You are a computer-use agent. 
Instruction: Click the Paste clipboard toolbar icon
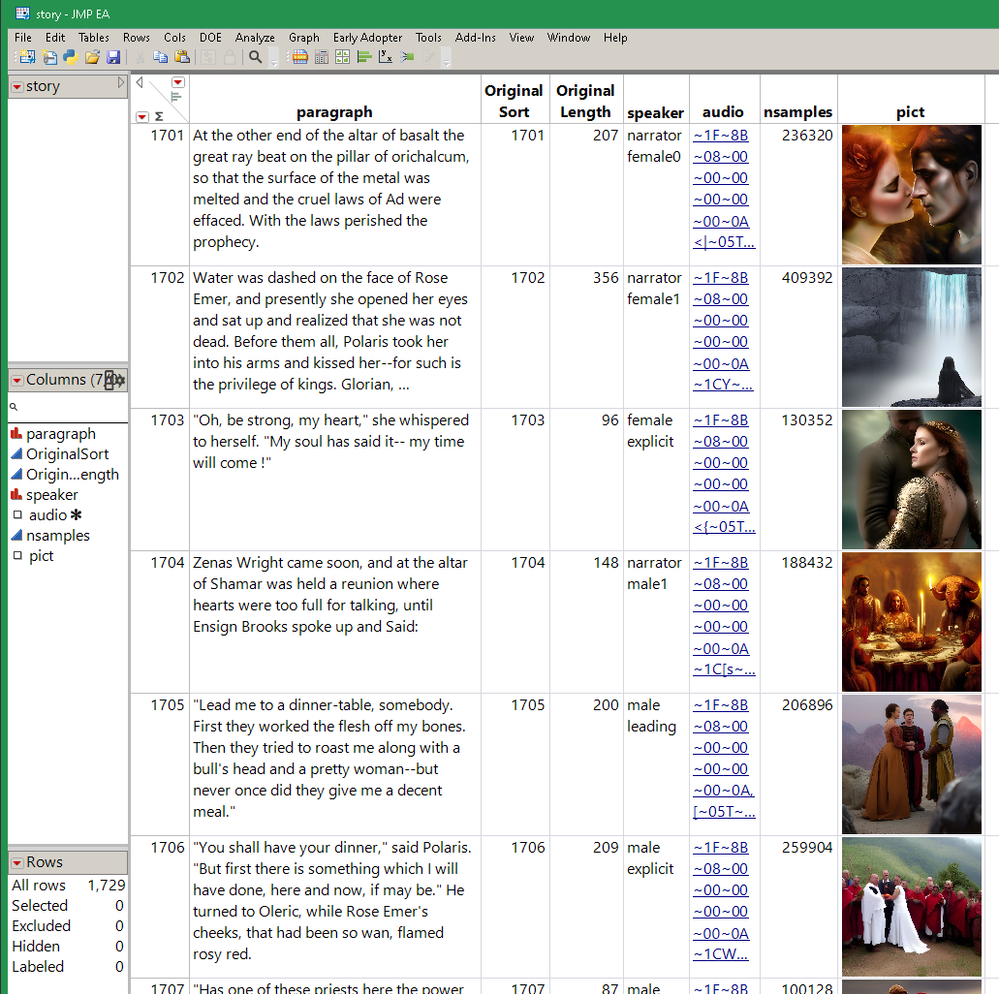(x=182, y=57)
